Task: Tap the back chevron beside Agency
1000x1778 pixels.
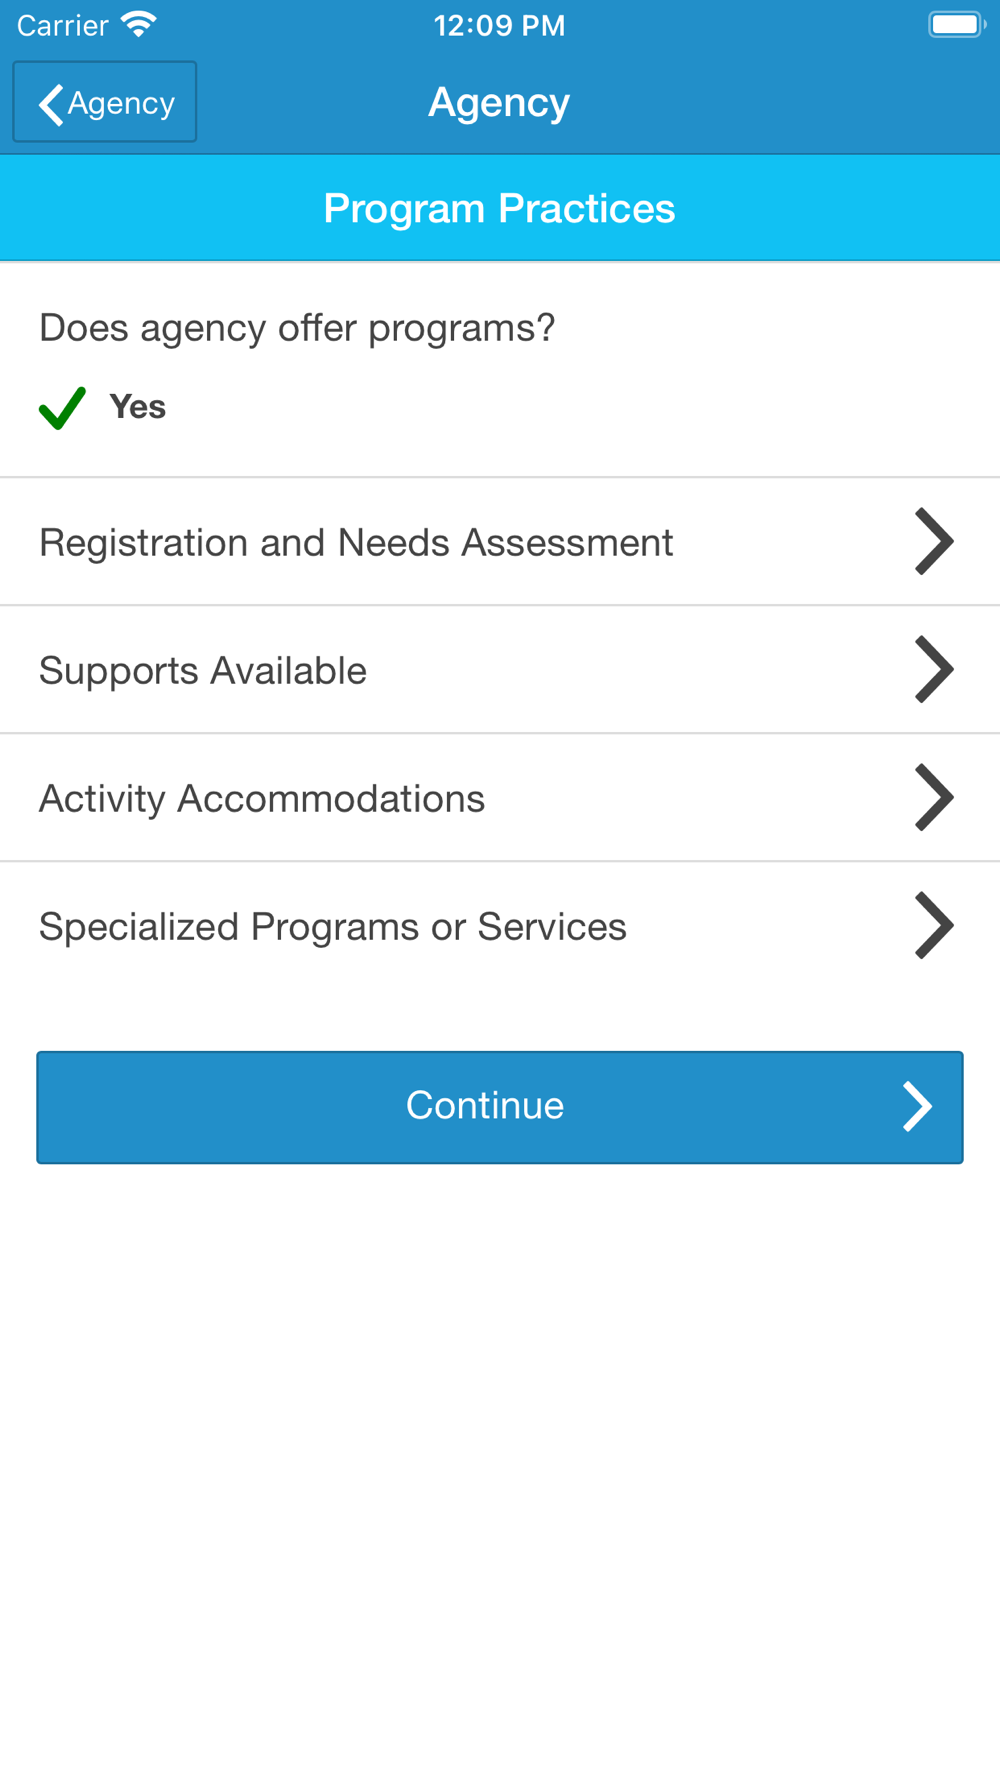Action: pos(51,104)
